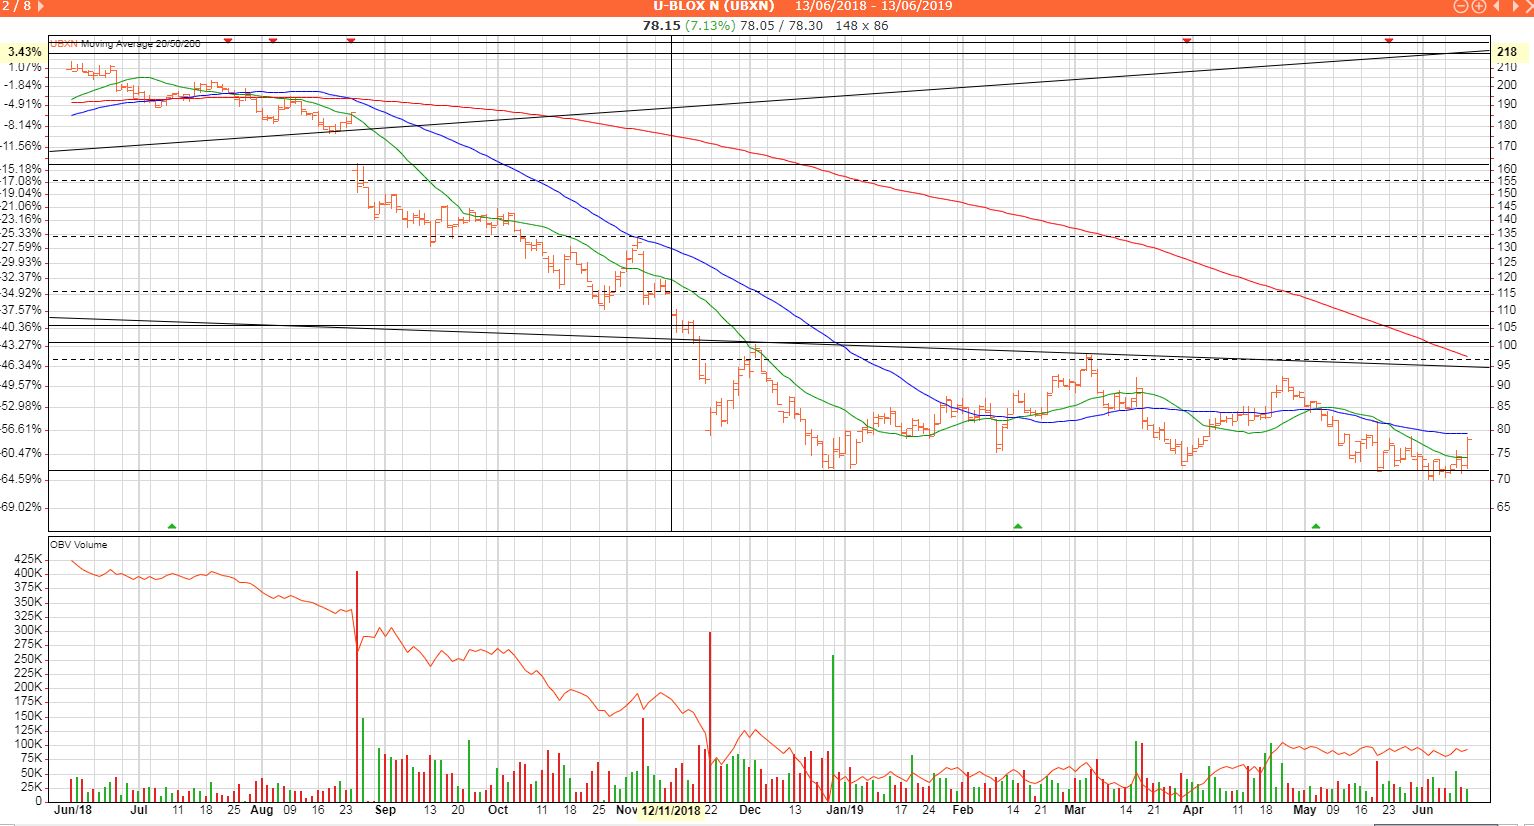The height and width of the screenshot is (826, 1534).
Task: Click the 160 price axis label
Action: pyautogui.click(x=1507, y=168)
